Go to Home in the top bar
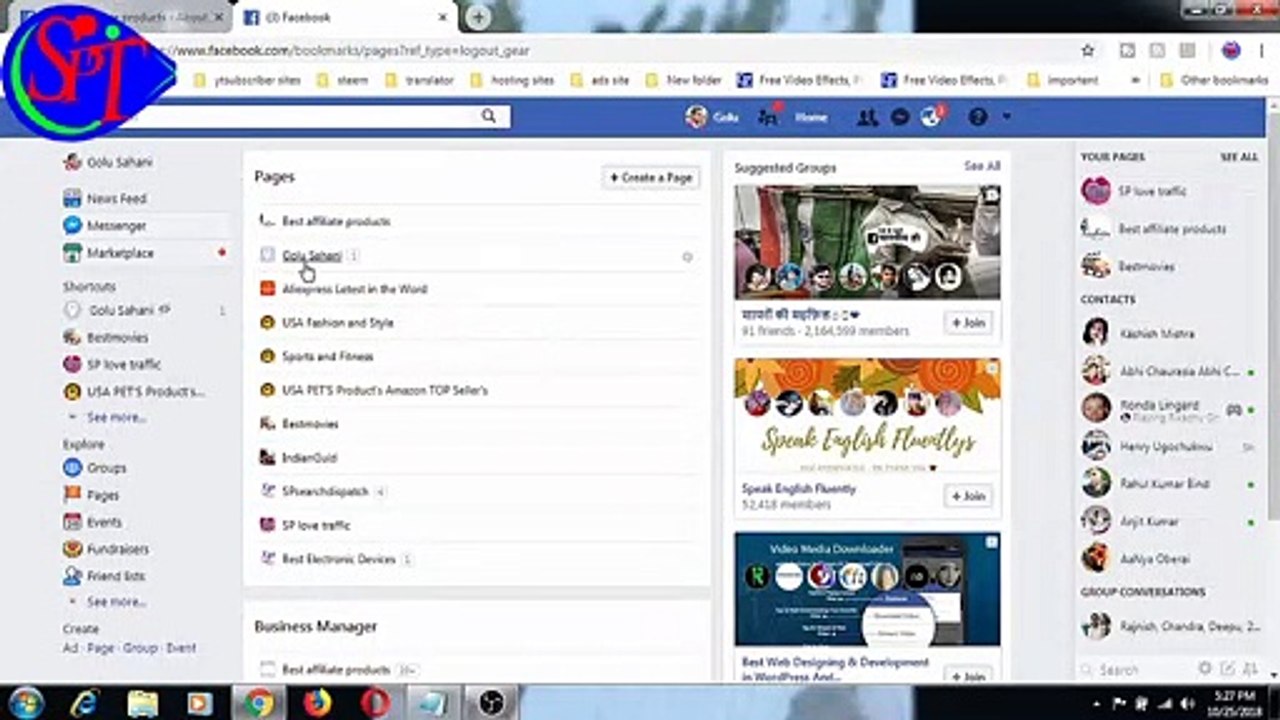1280x720 pixels. click(x=810, y=117)
